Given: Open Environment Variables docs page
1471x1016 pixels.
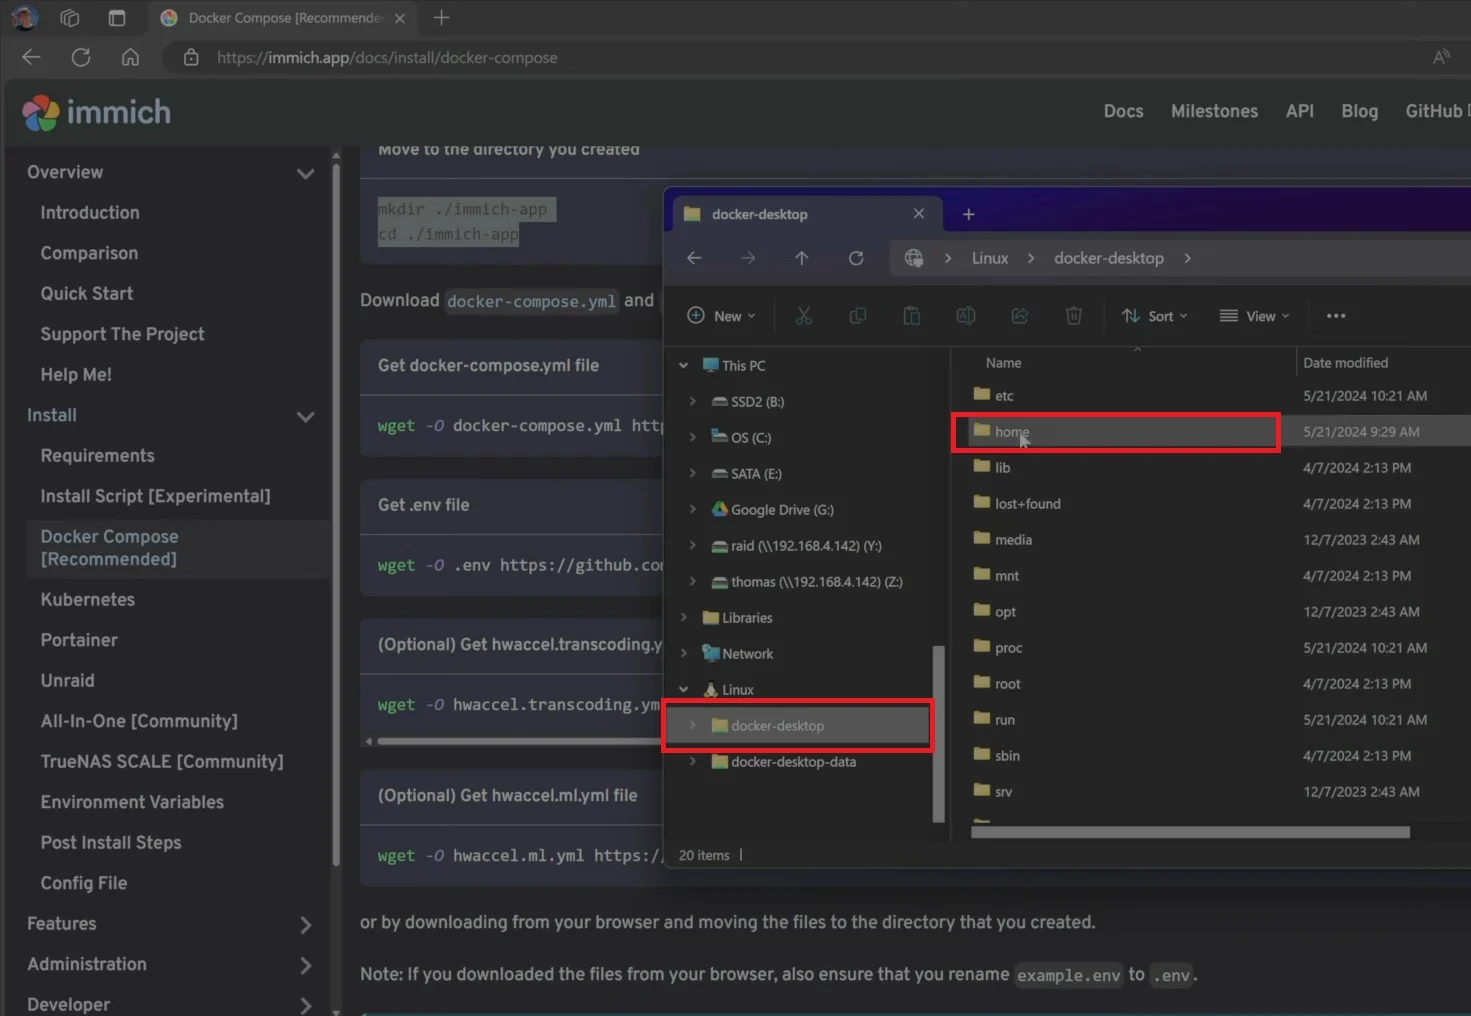Looking at the screenshot, I should tap(132, 802).
